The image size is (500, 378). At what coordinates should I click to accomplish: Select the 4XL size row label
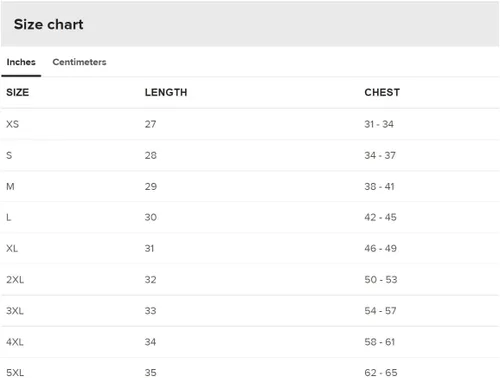(x=15, y=342)
